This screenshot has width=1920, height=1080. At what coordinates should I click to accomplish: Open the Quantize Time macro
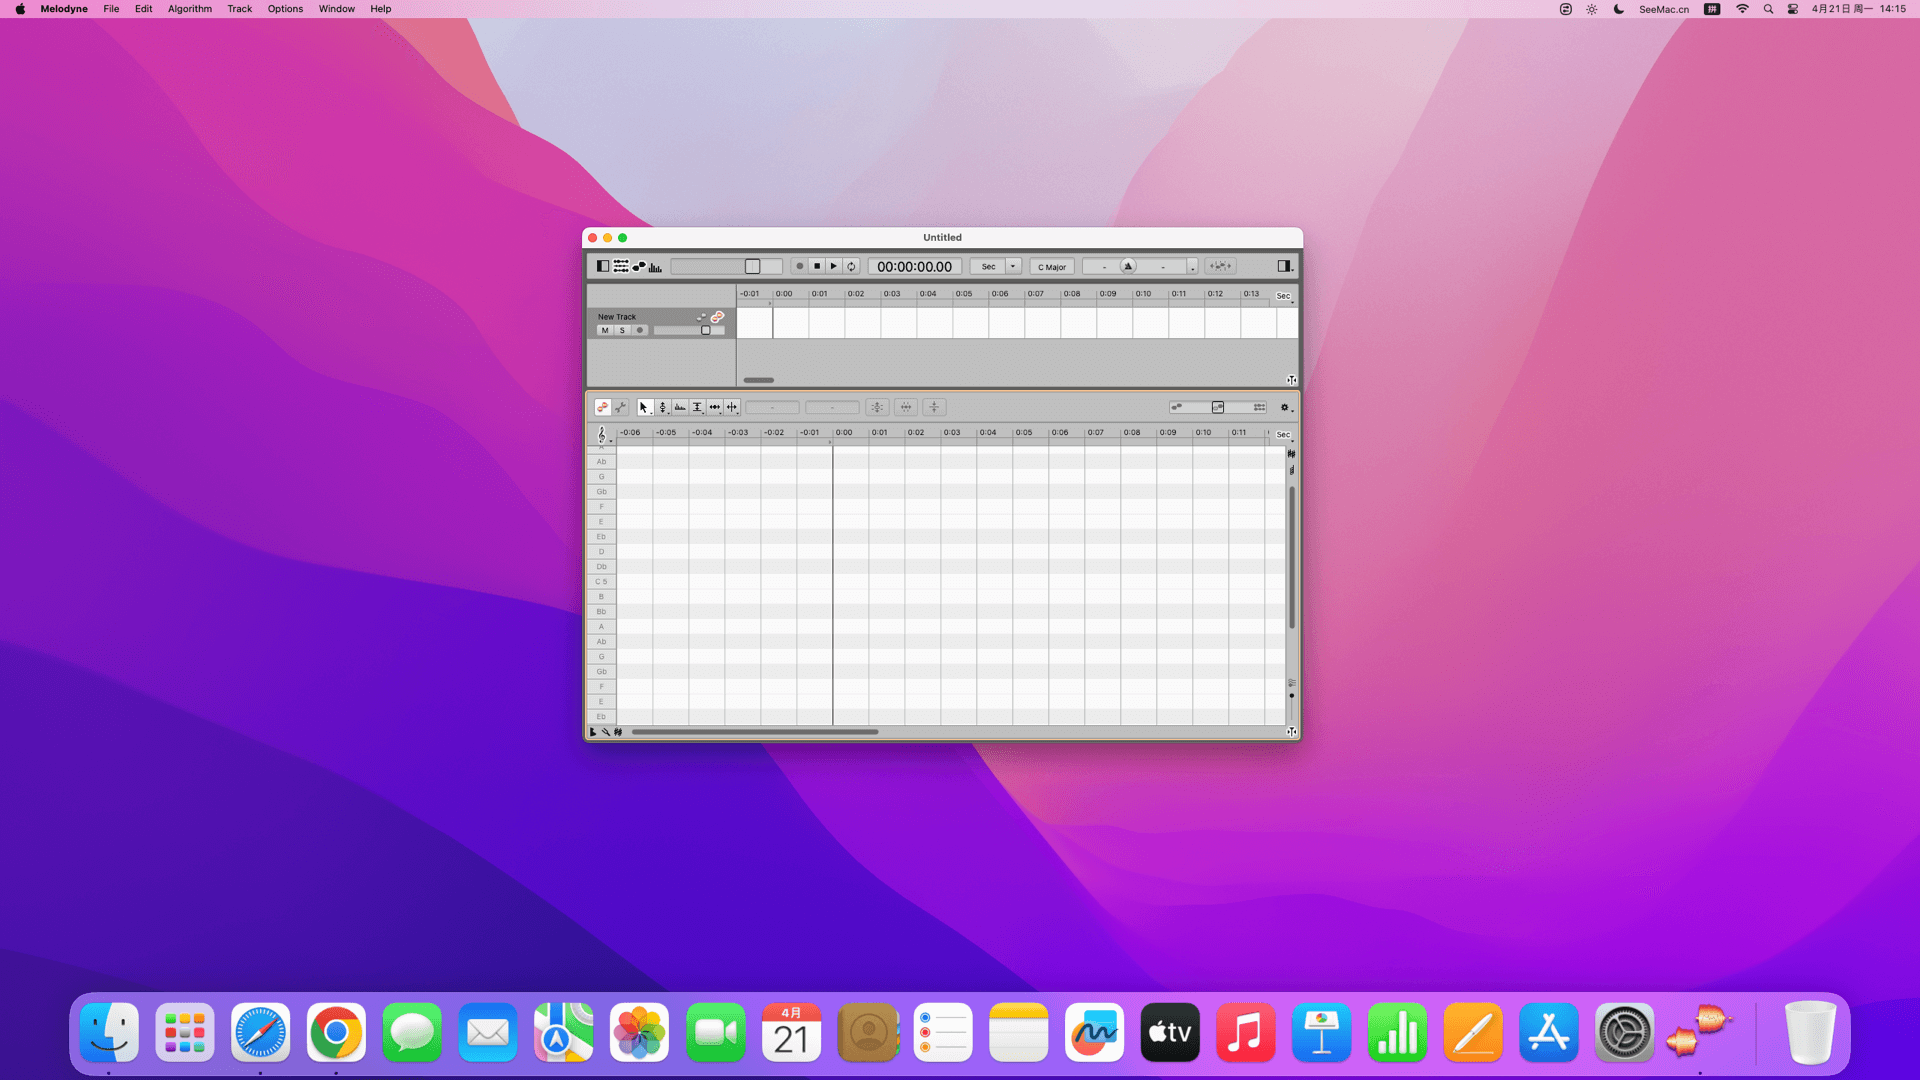[906, 407]
